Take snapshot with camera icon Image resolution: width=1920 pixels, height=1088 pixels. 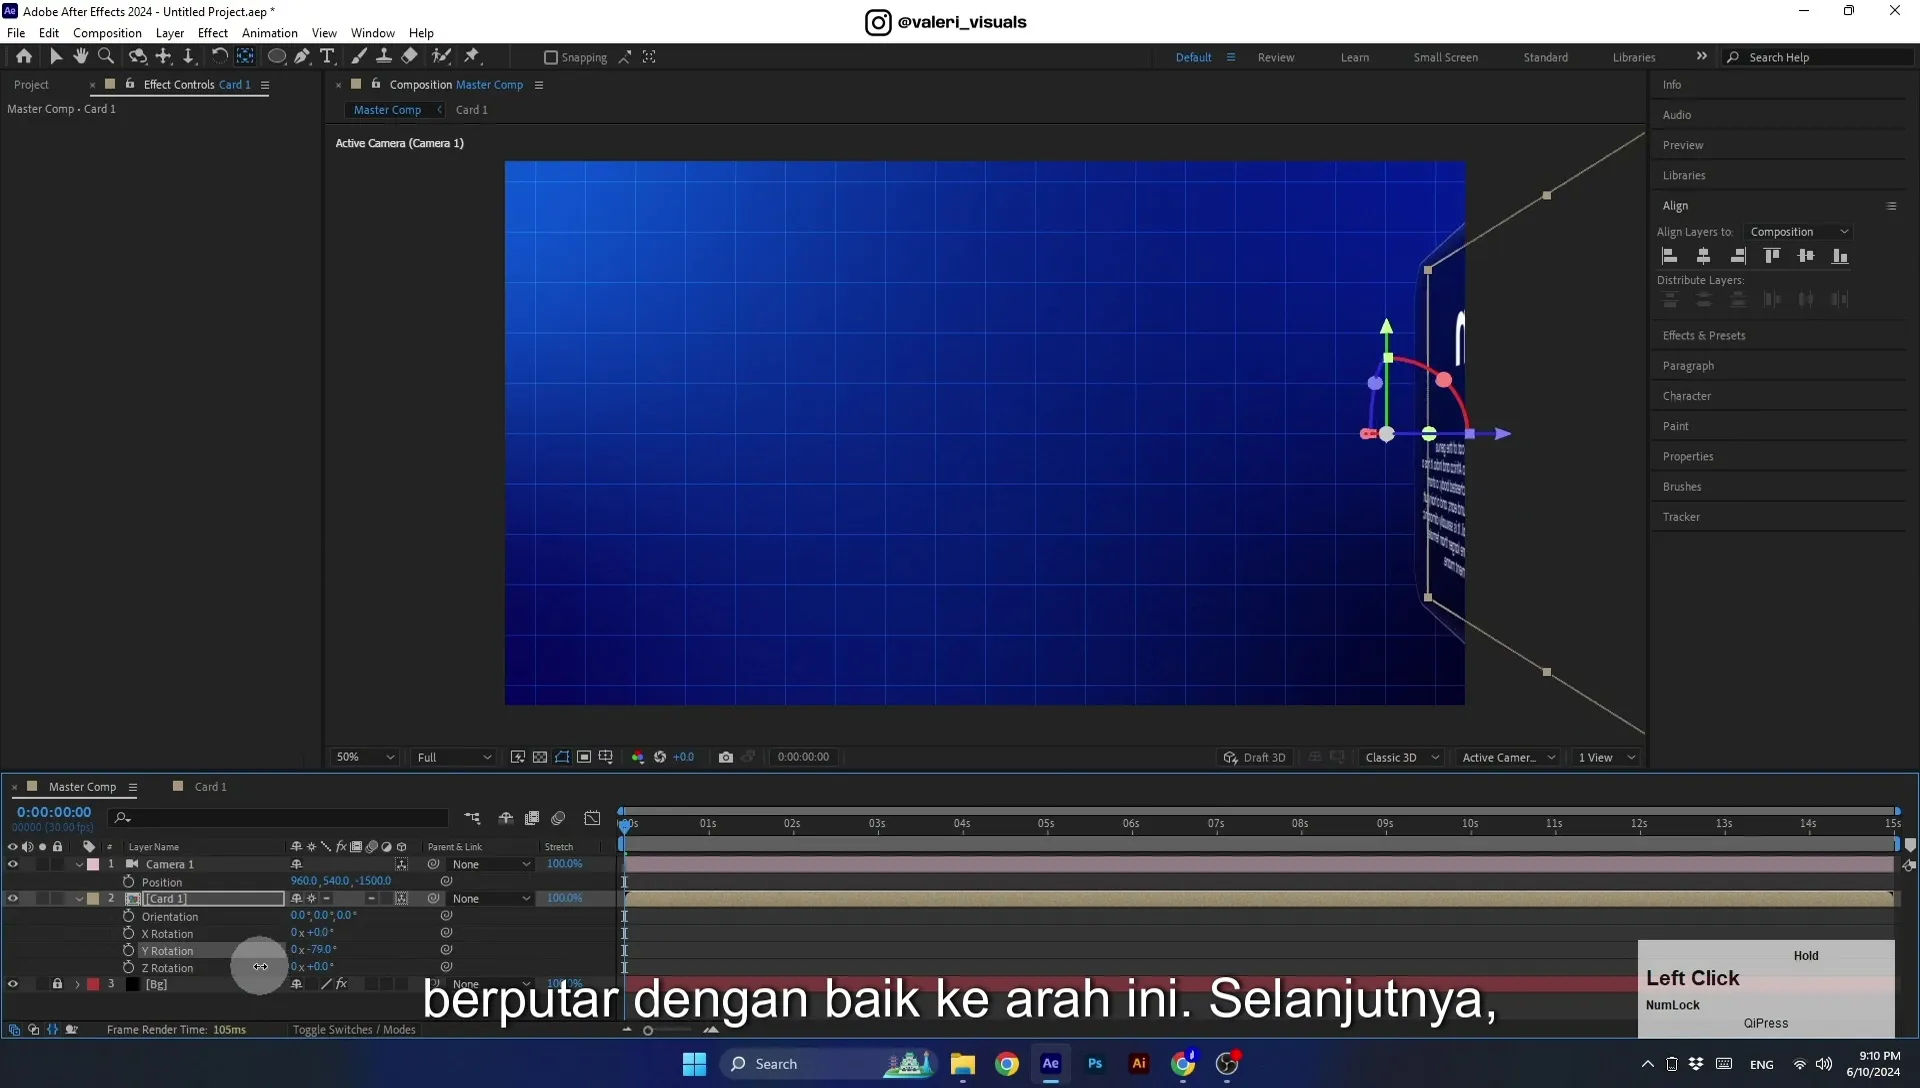click(726, 757)
